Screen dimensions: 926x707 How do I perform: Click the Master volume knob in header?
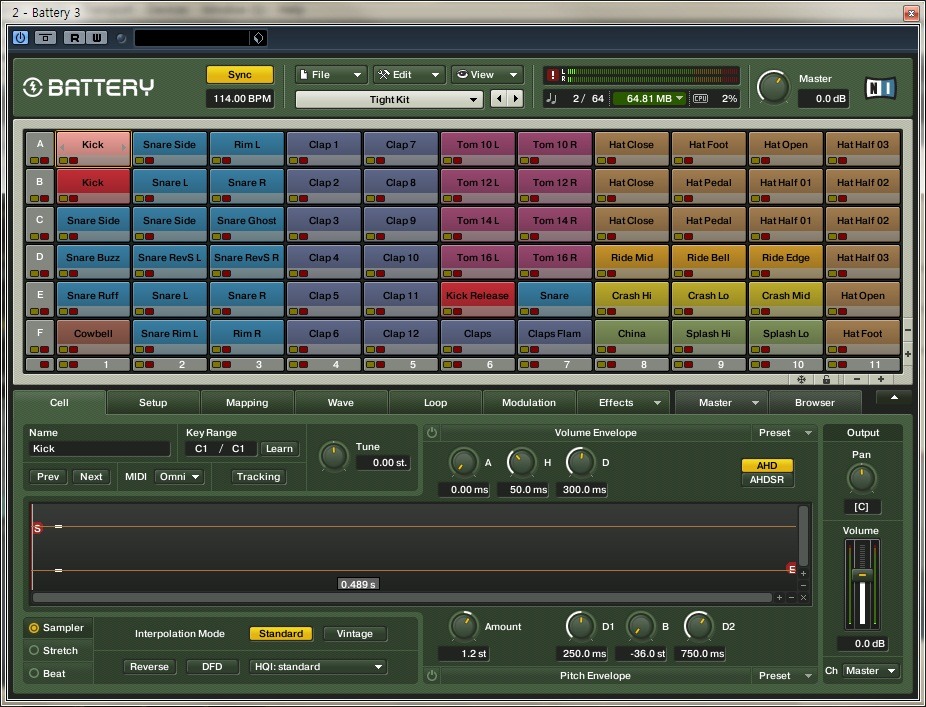coord(773,87)
